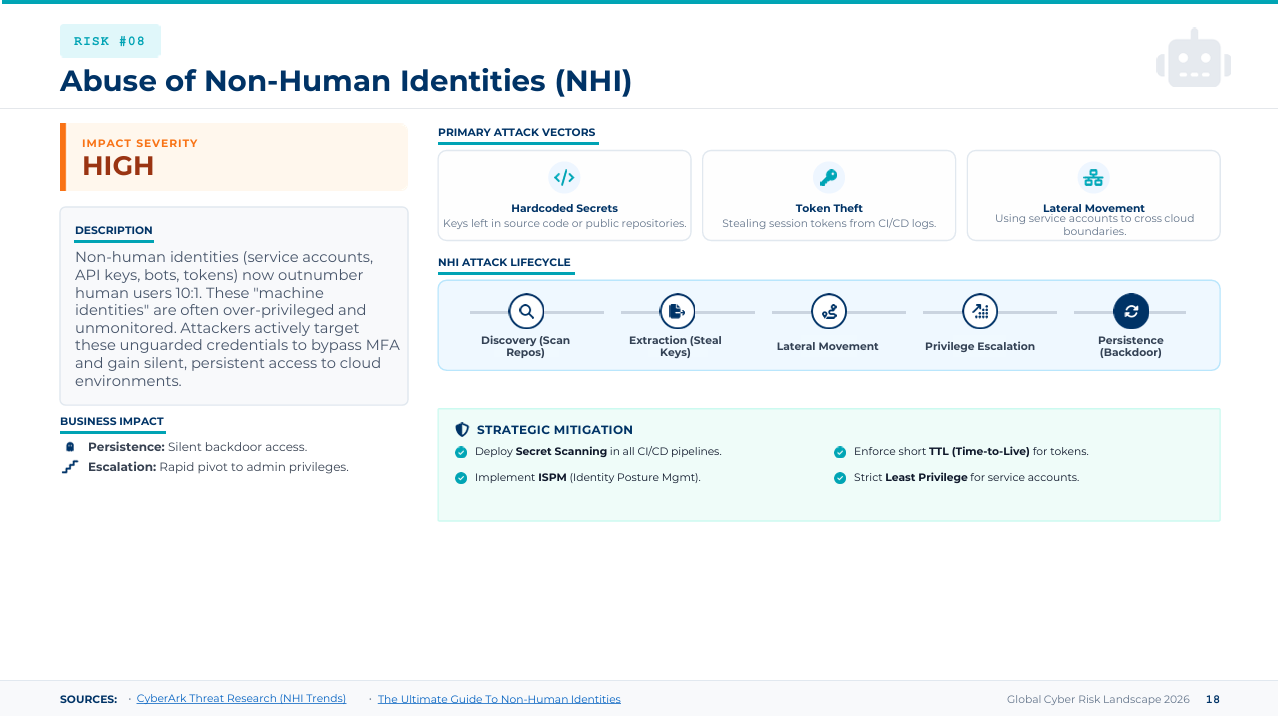Click checkmark beside Enforce short TTL
1278x716 pixels.
click(840, 452)
